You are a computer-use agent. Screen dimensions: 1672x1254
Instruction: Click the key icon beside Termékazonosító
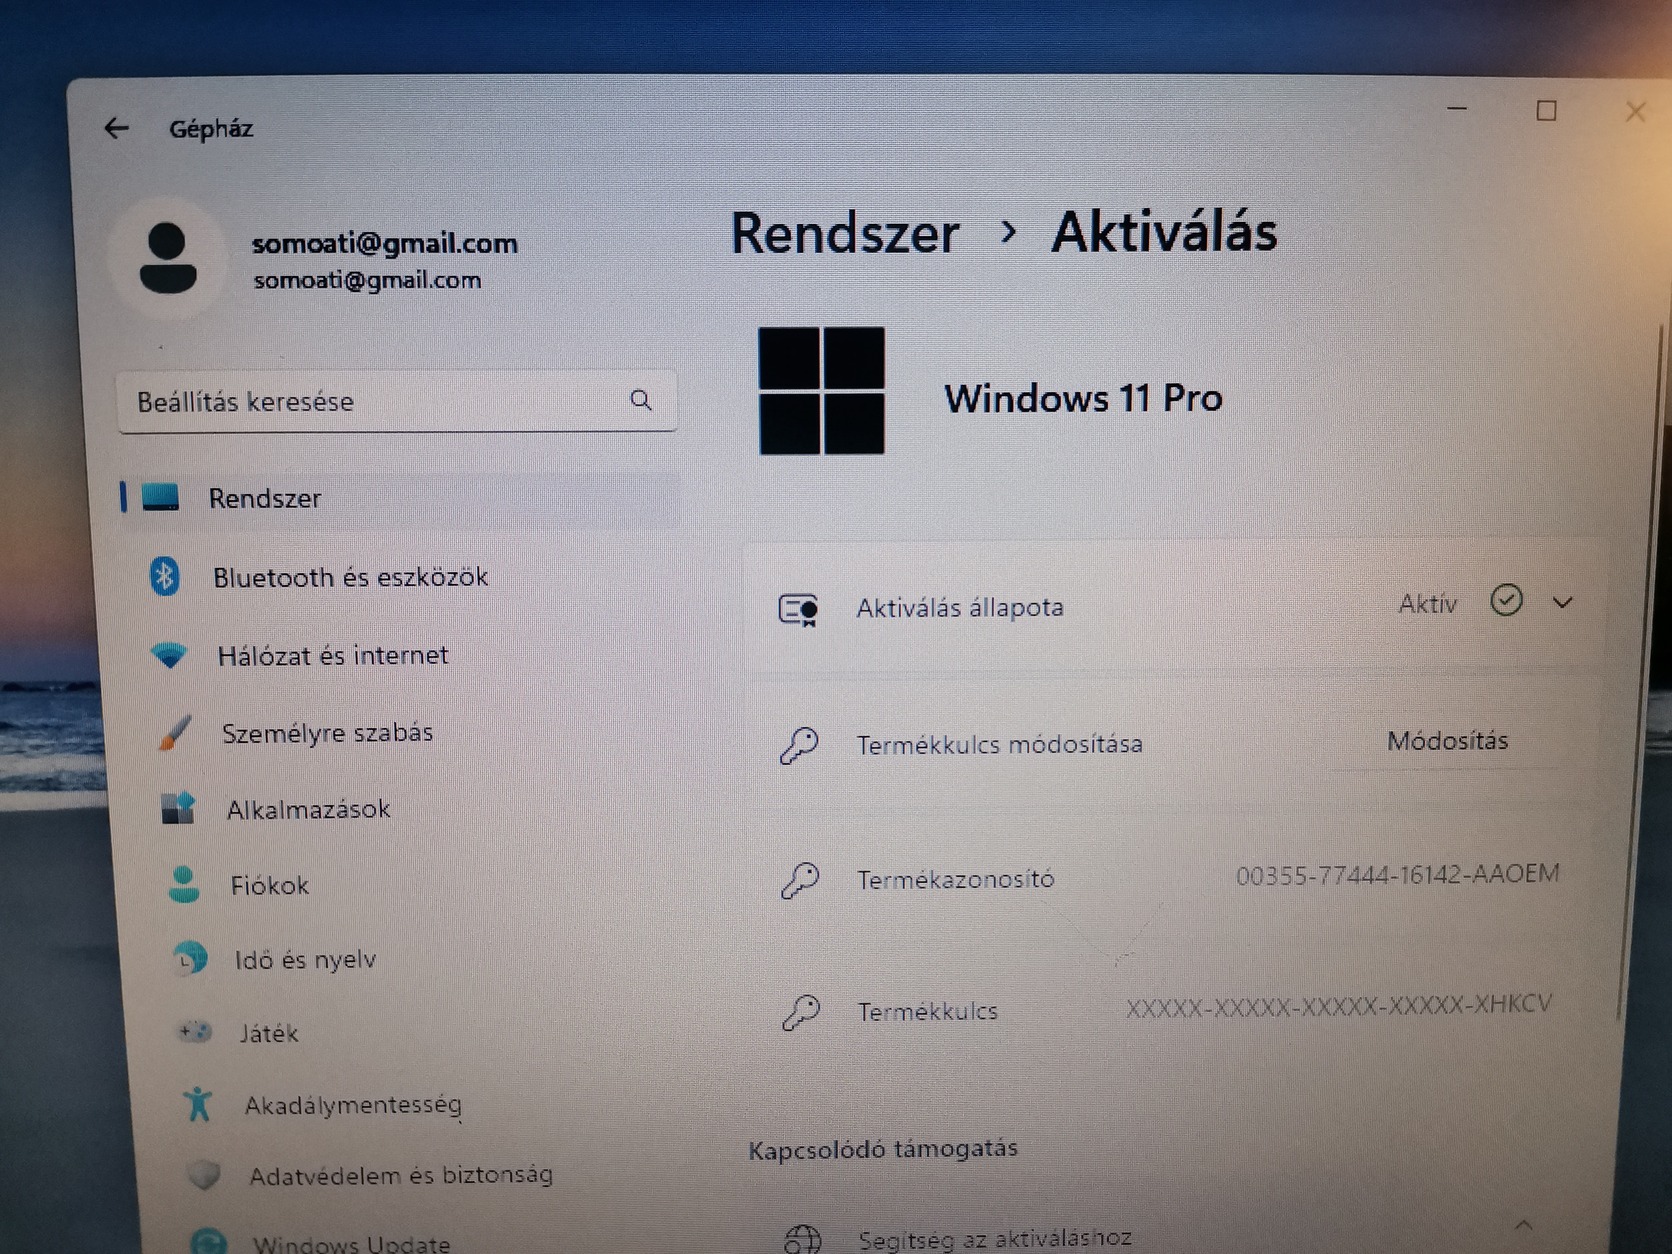point(800,880)
